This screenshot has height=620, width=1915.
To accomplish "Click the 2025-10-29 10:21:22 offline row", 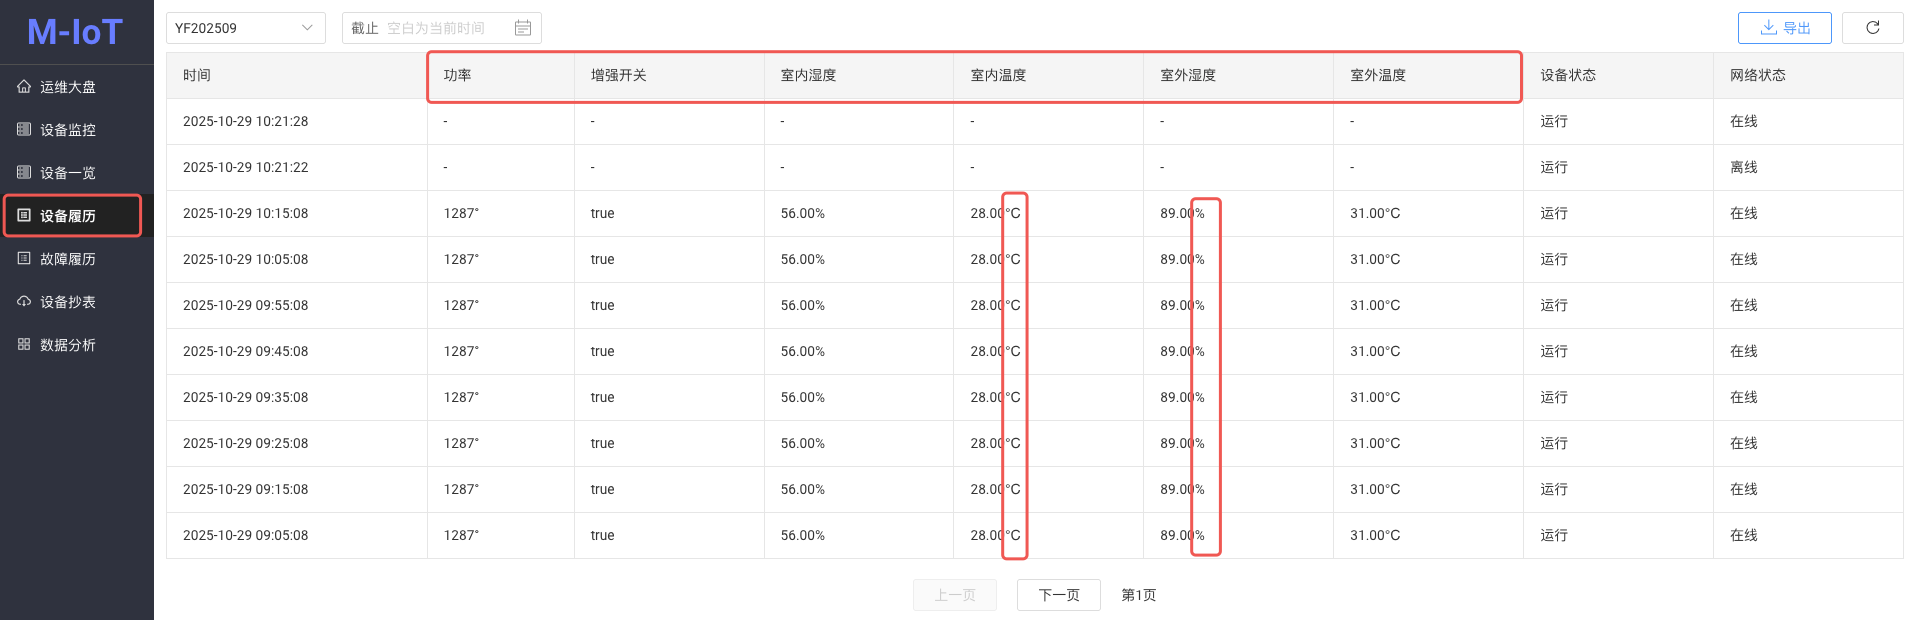I will 246,168.
